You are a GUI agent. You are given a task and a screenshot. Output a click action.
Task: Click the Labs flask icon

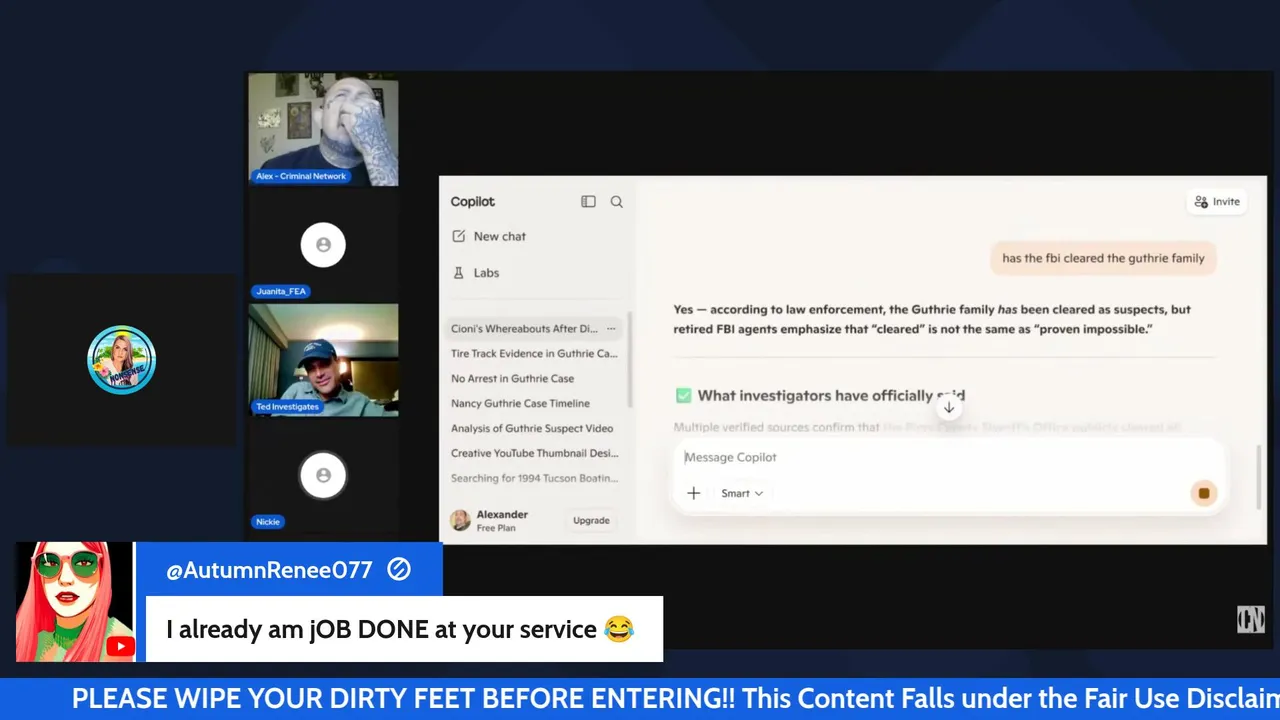tap(459, 272)
